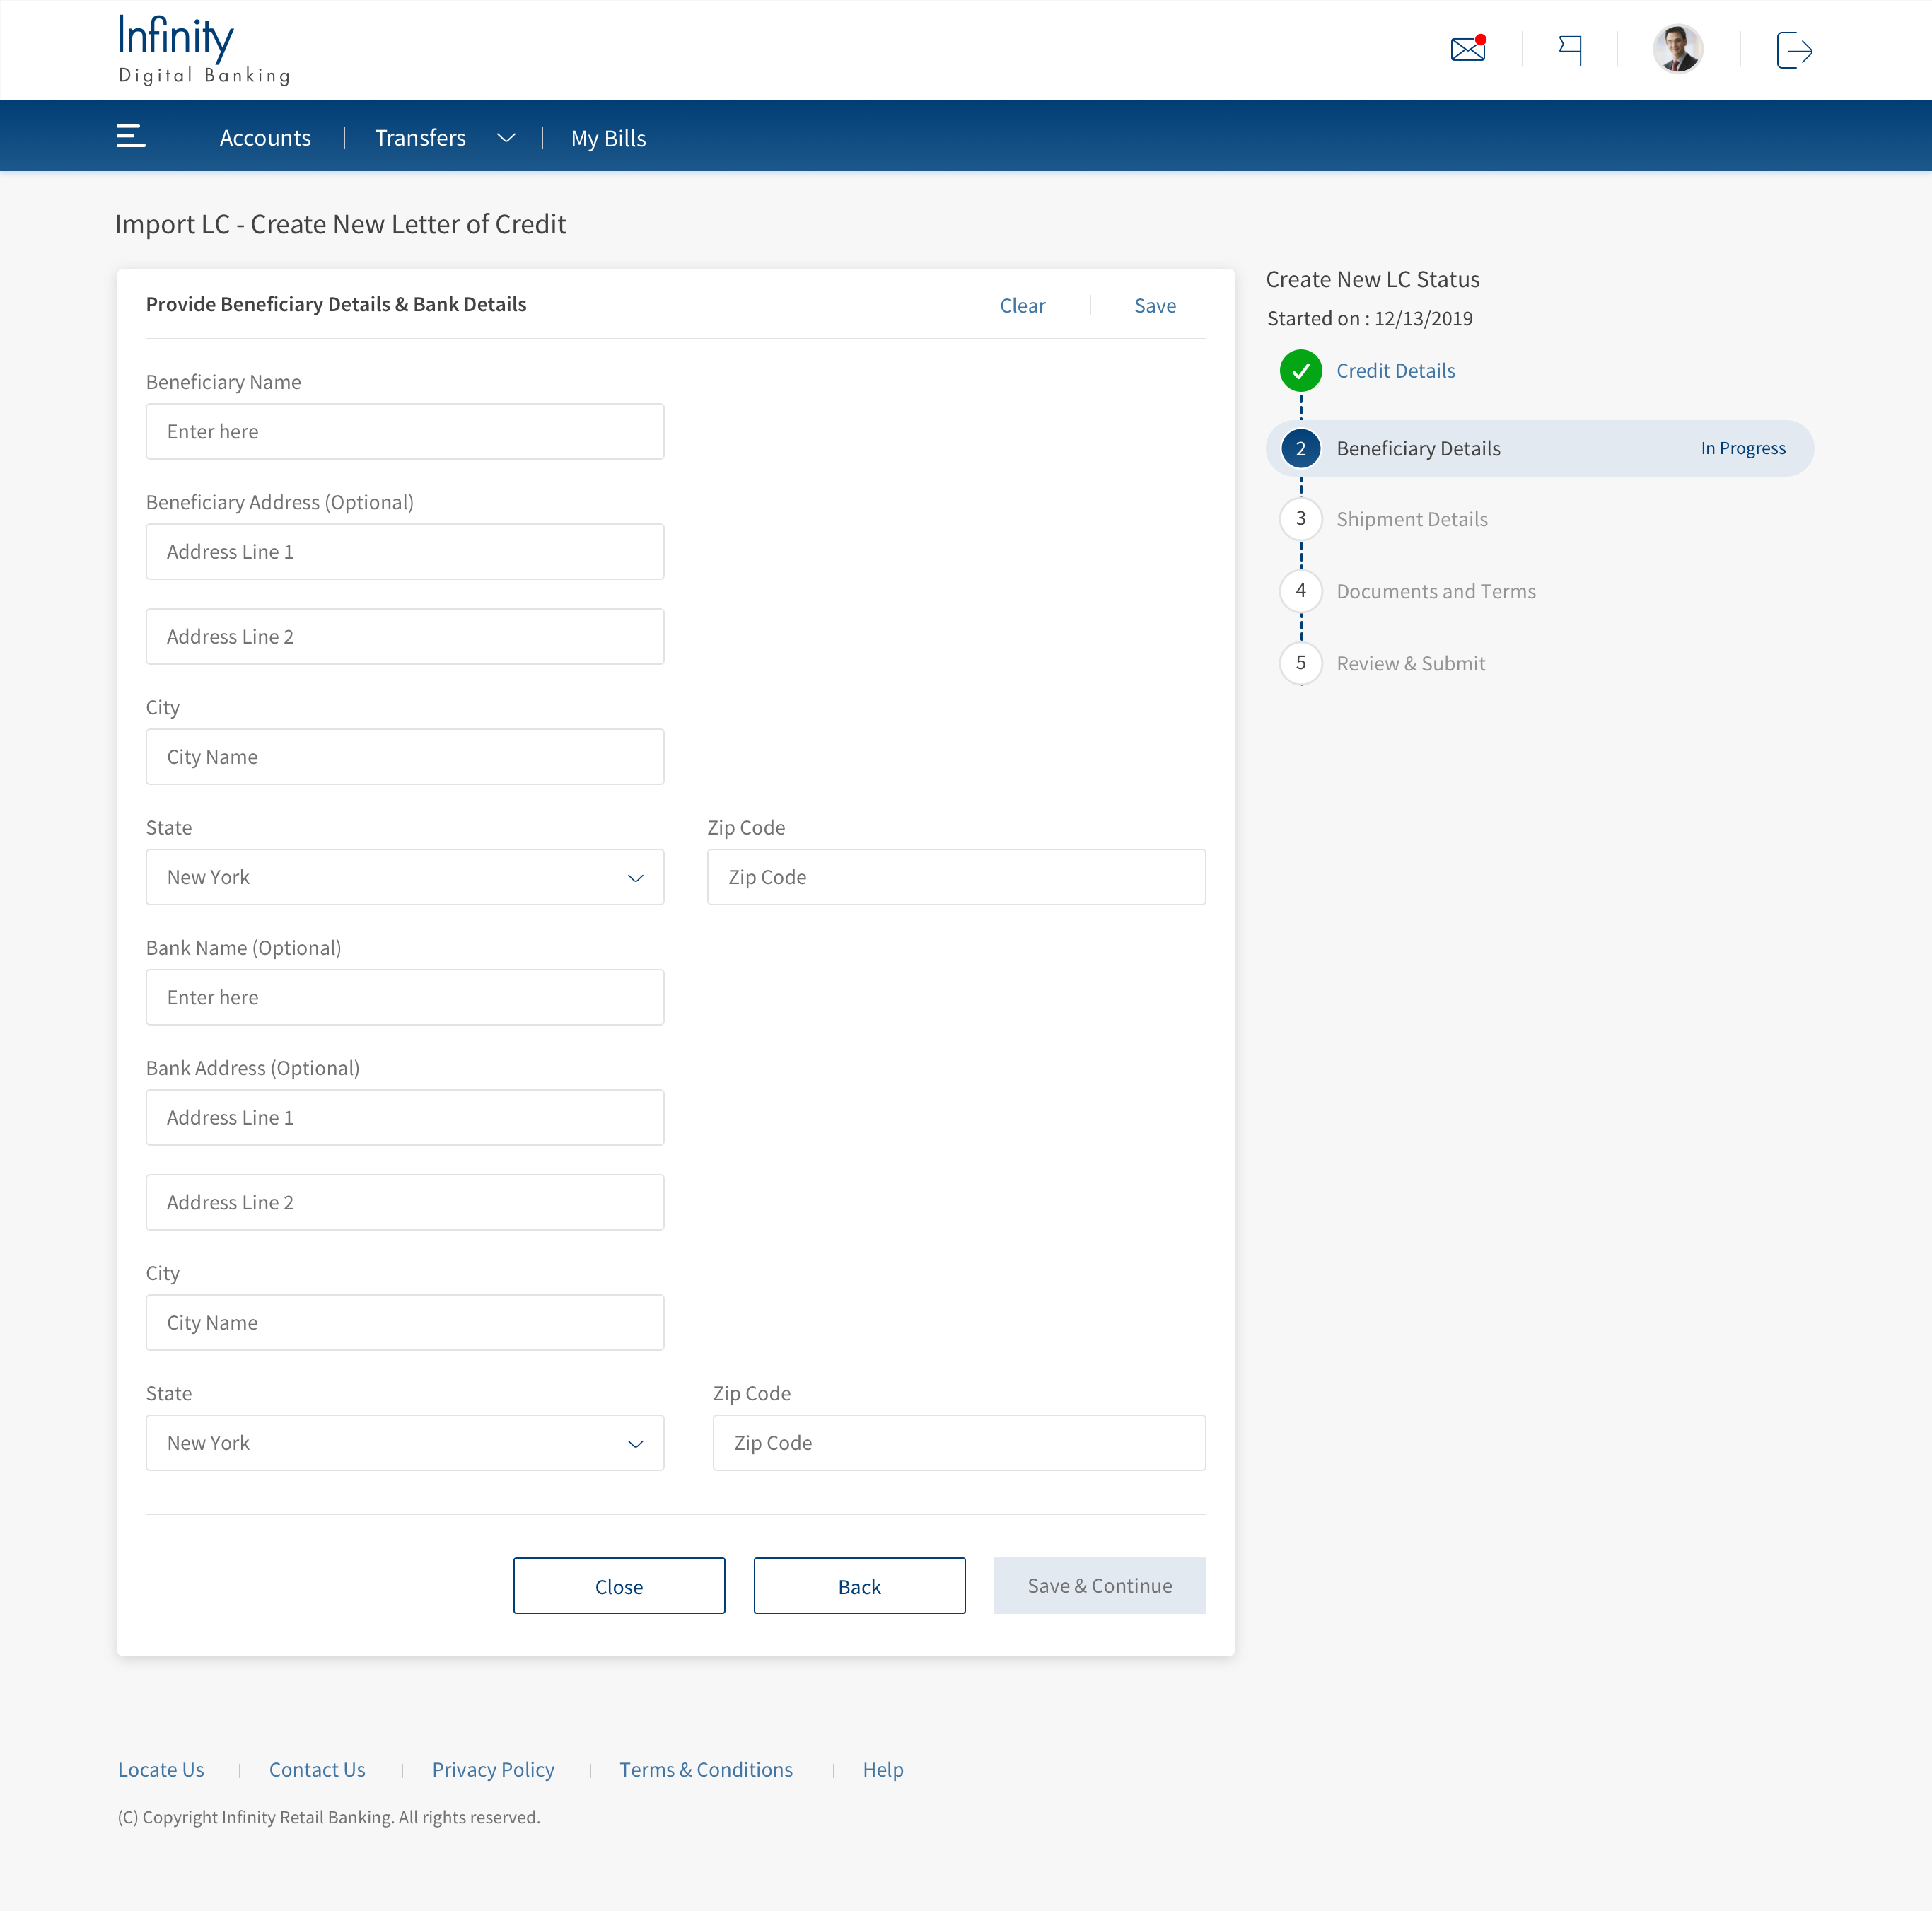Select step 5 circle Review & Submit
Image resolution: width=1932 pixels, height=1911 pixels.
1300,663
